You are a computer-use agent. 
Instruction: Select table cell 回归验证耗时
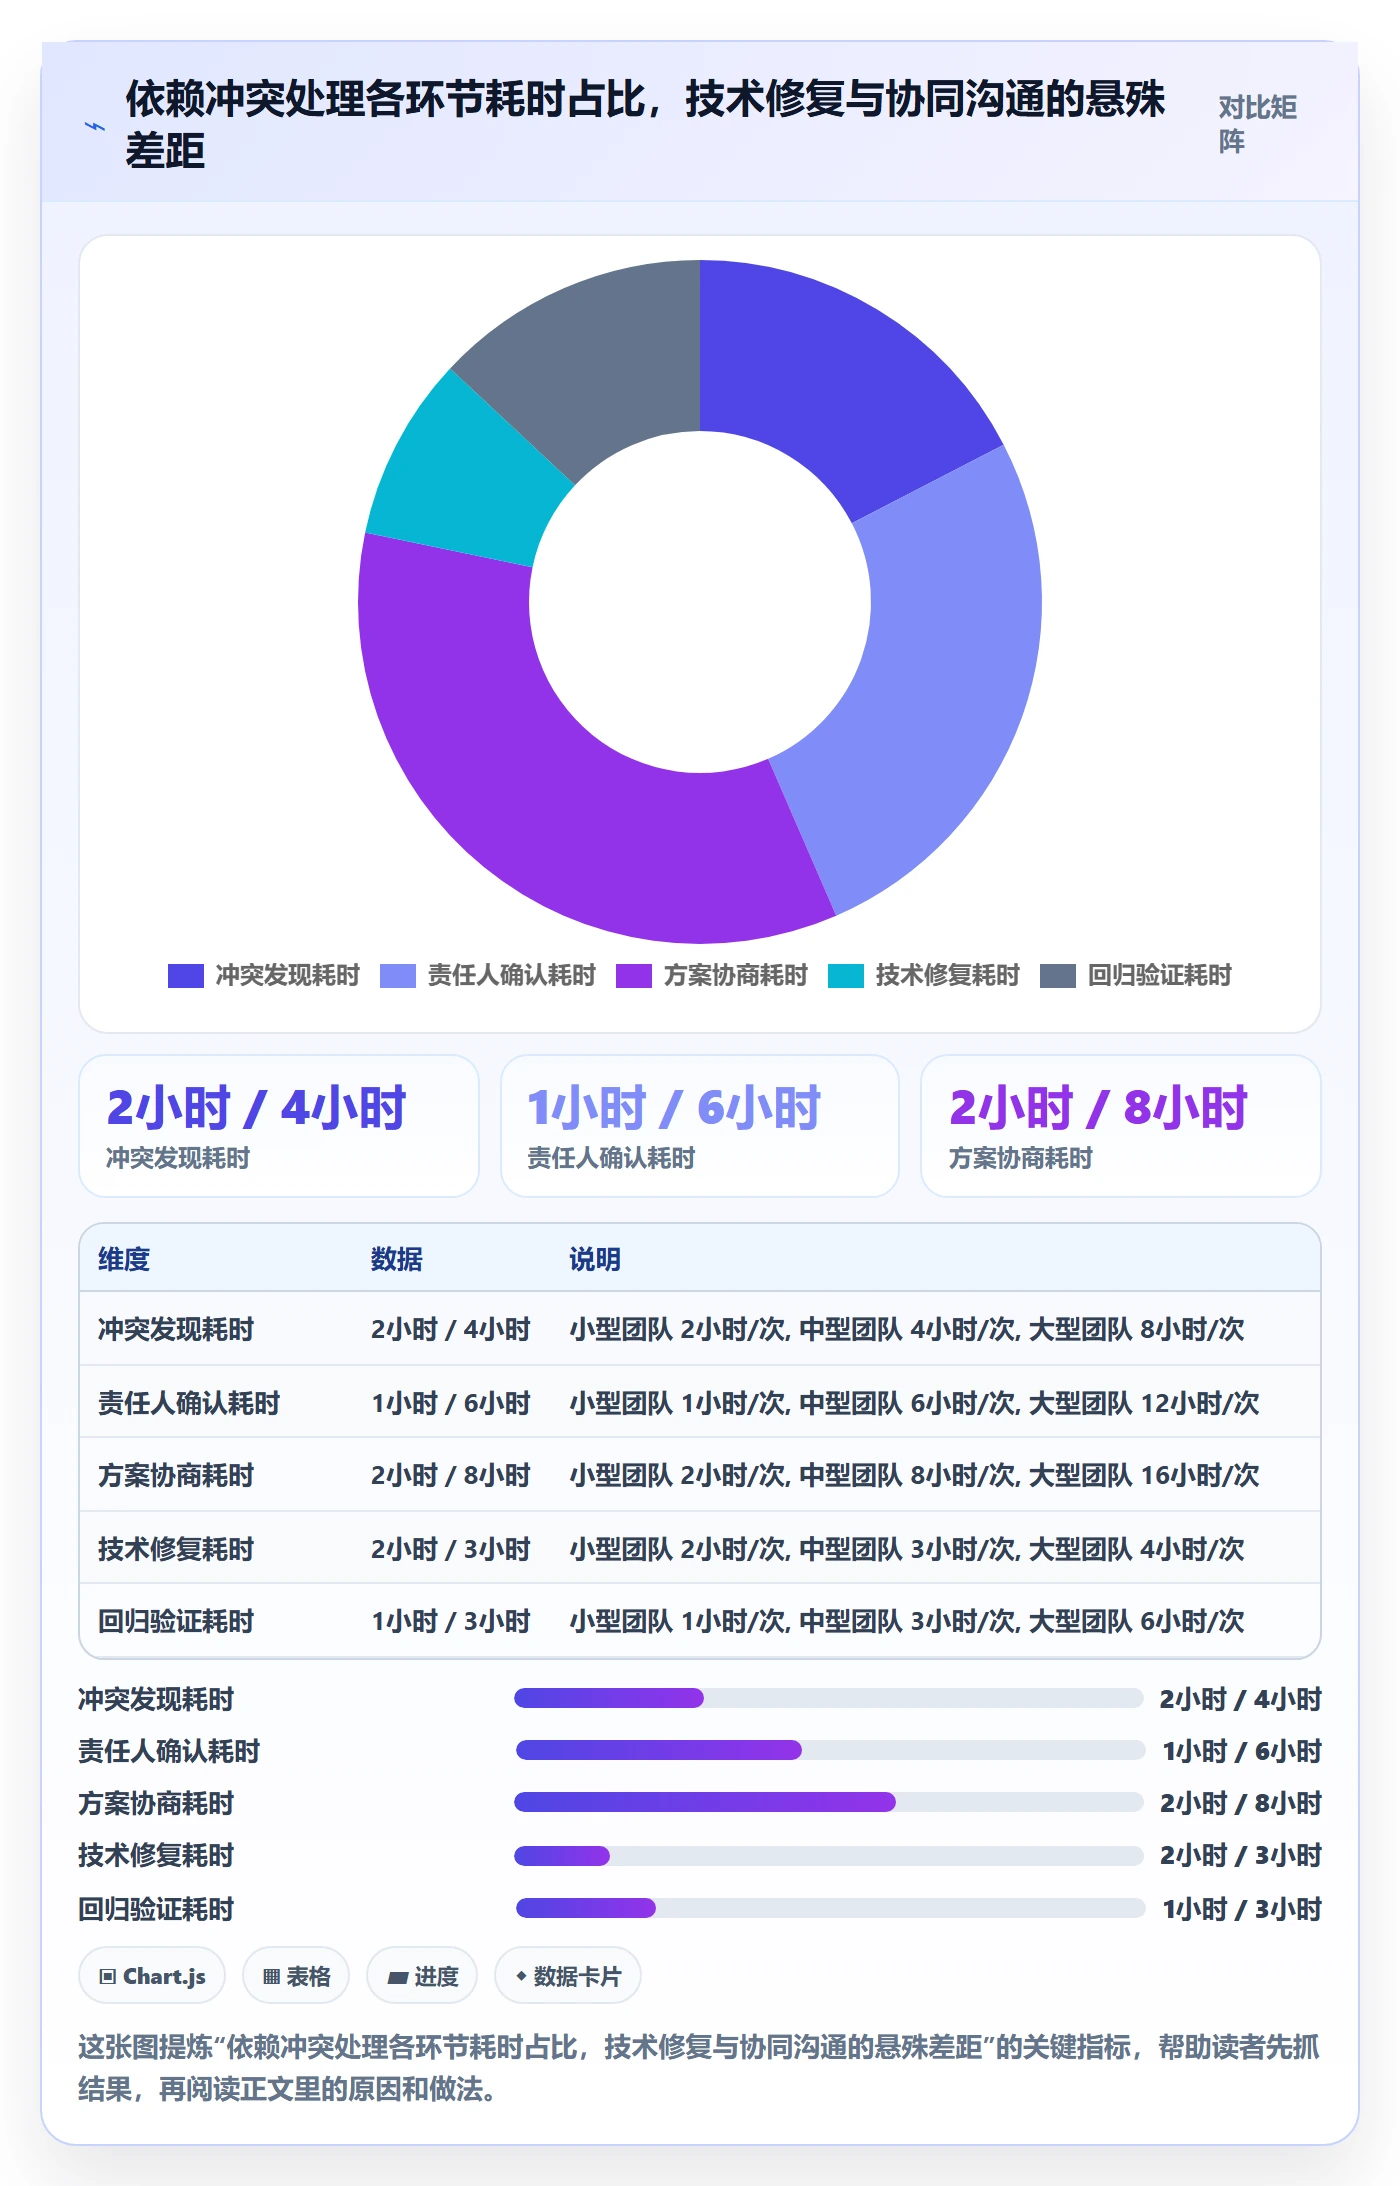tap(176, 1621)
